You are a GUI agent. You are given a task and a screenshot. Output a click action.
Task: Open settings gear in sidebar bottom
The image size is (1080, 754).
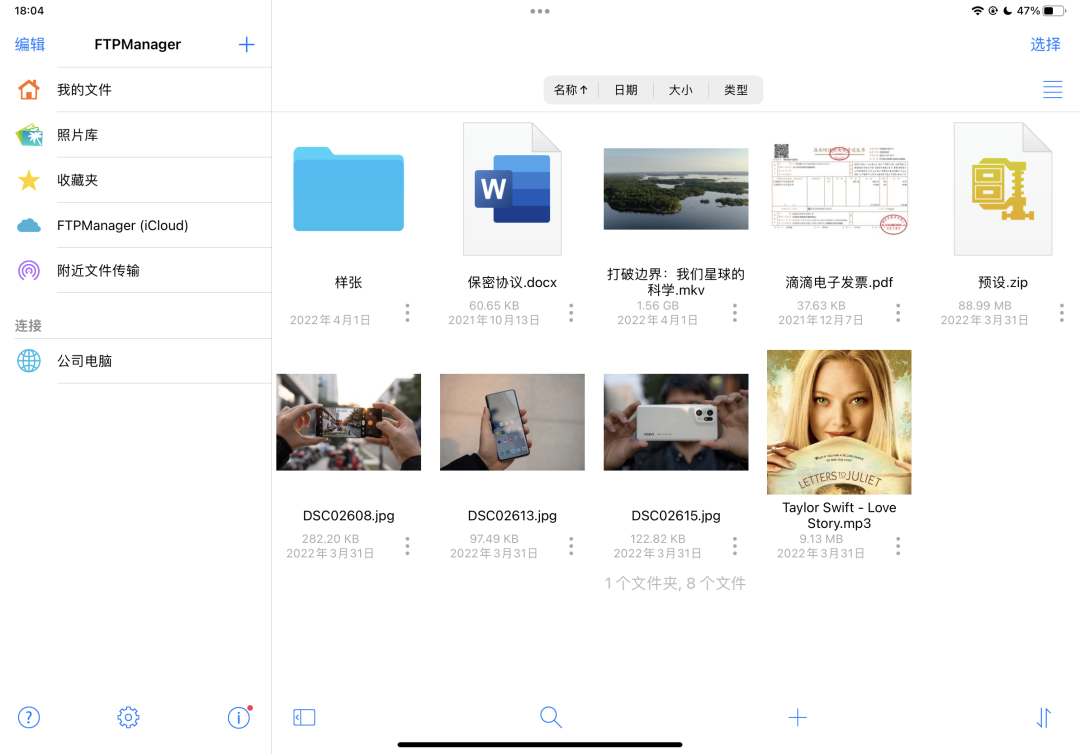tap(128, 717)
